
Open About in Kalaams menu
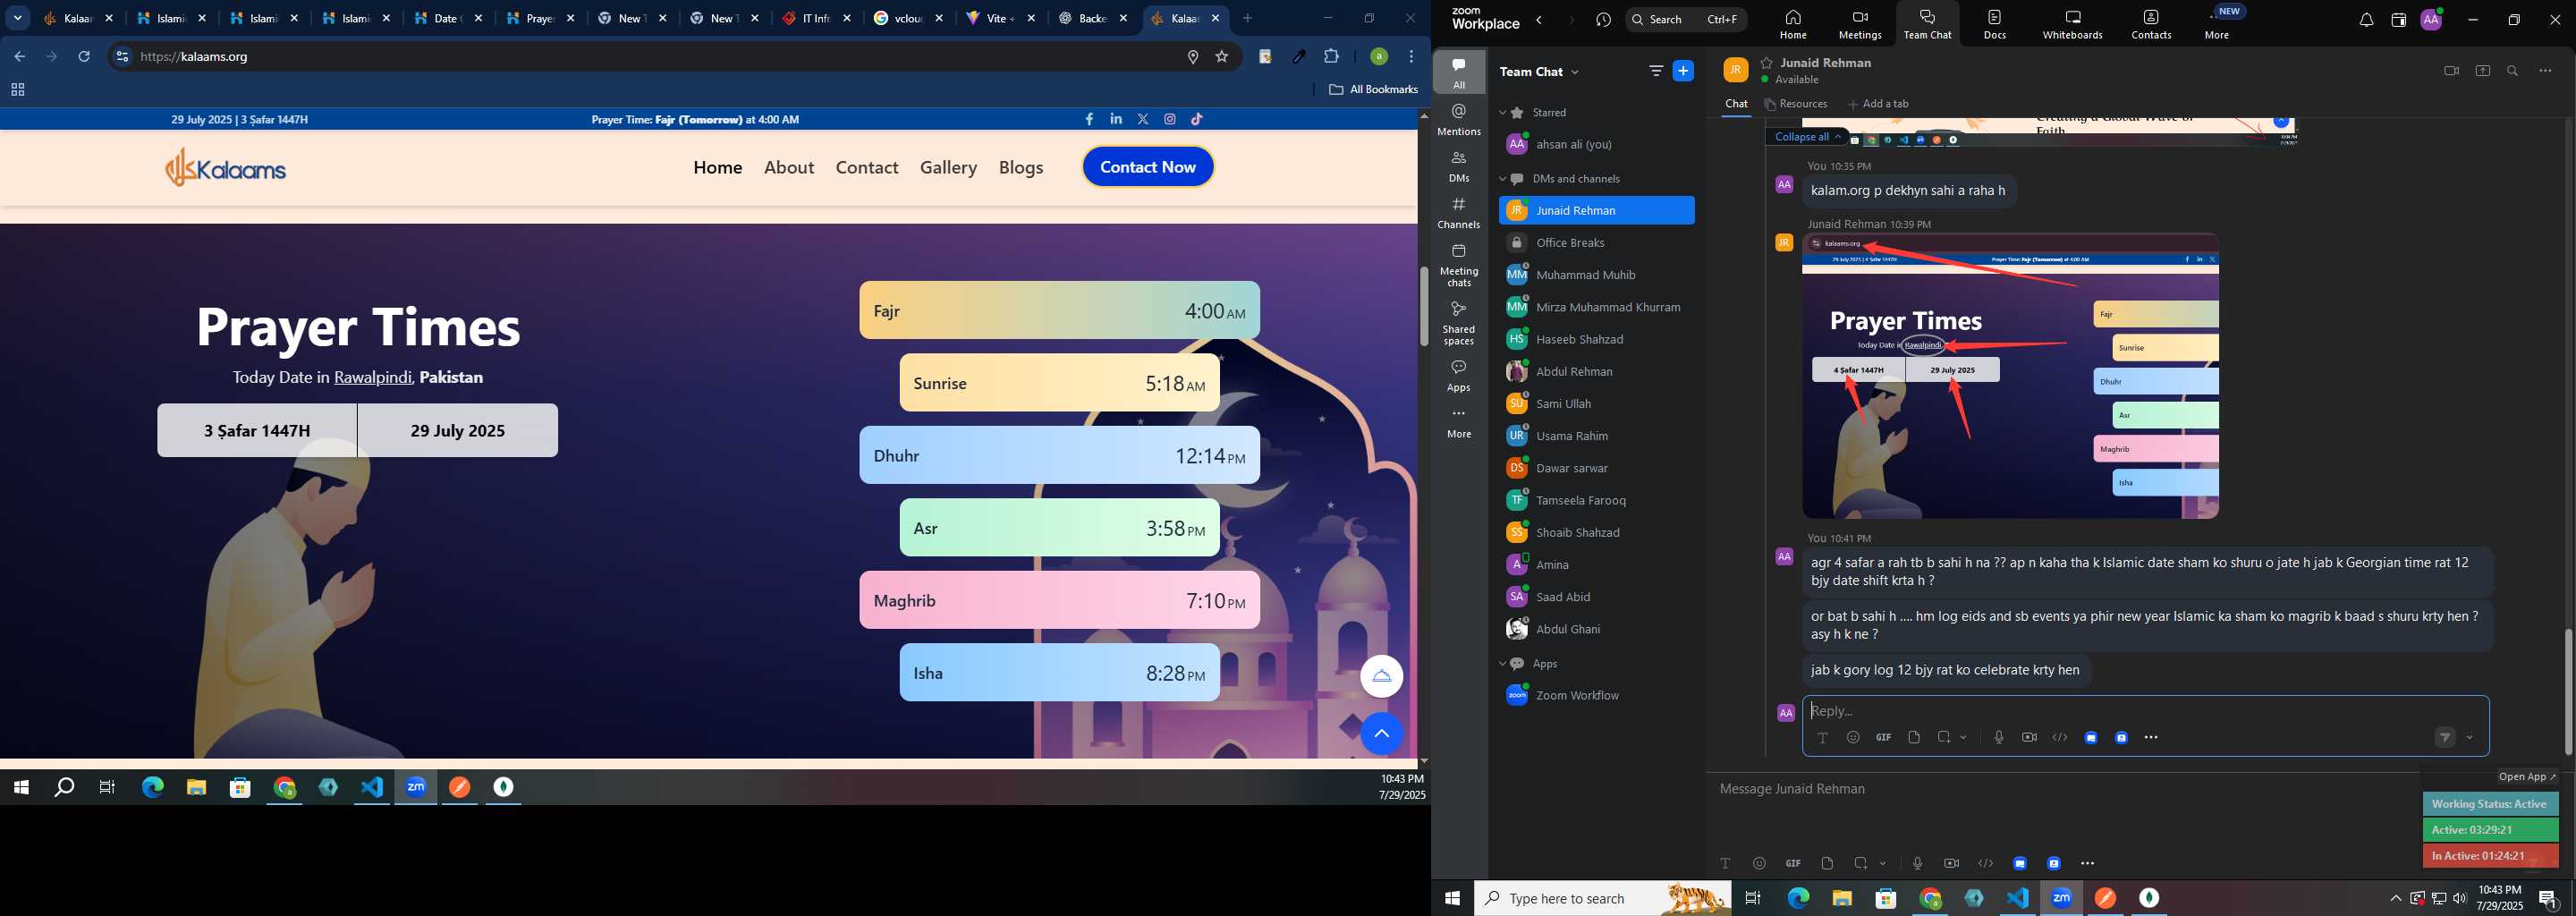pyautogui.click(x=789, y=167)
